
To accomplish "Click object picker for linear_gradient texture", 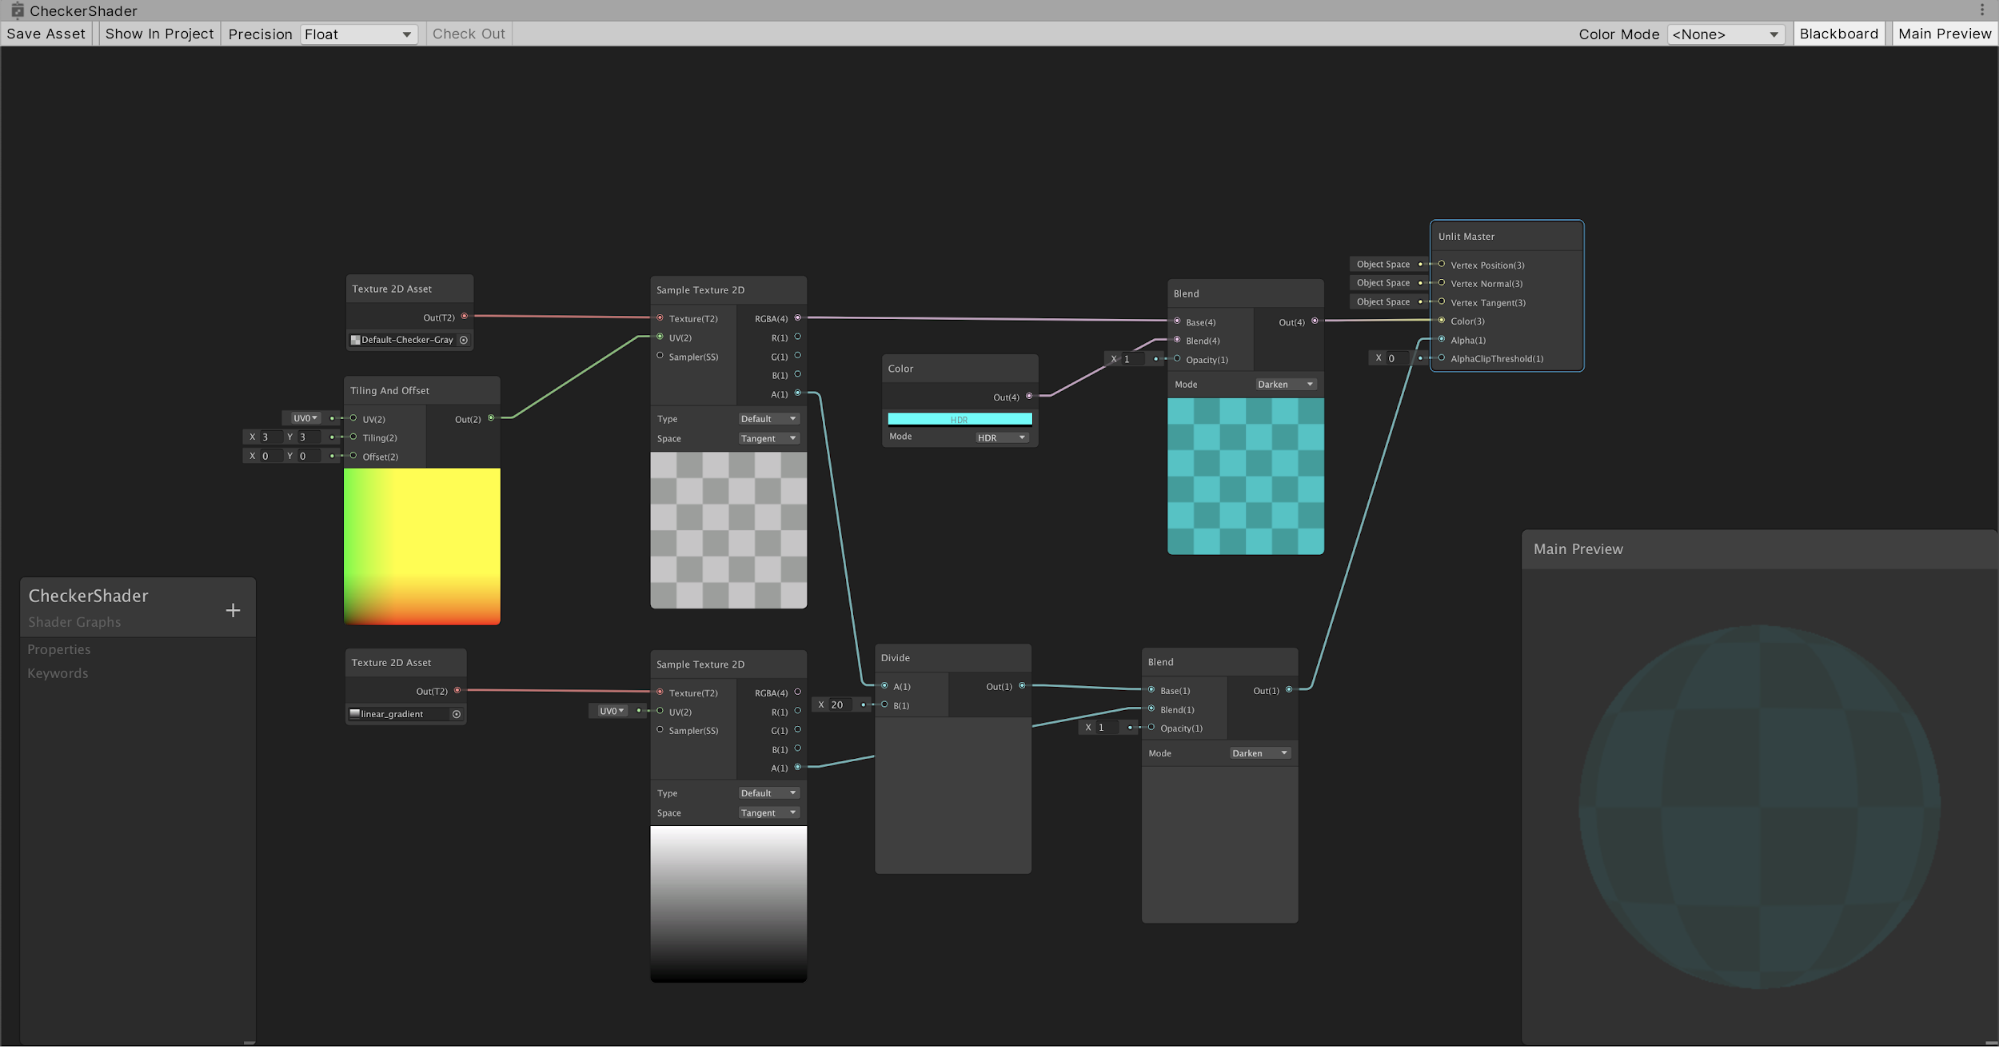I will [457, 714].
